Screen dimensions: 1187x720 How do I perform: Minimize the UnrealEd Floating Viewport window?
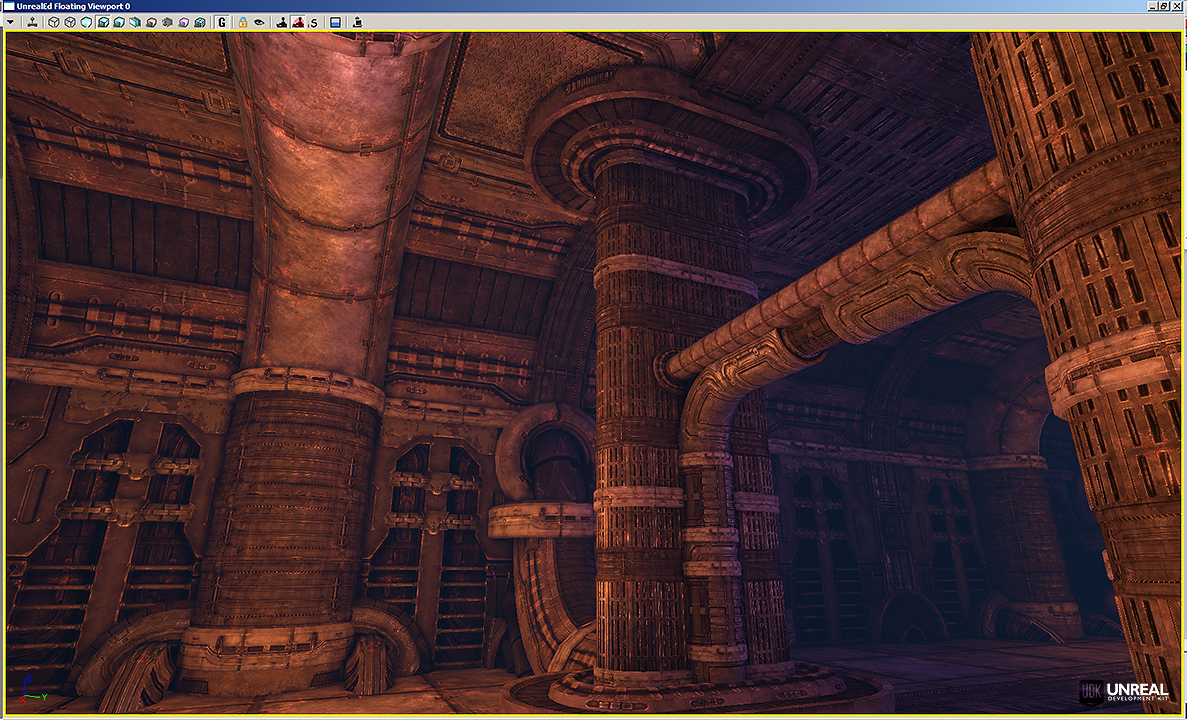pyautogui.click(x=1152, y=6)
